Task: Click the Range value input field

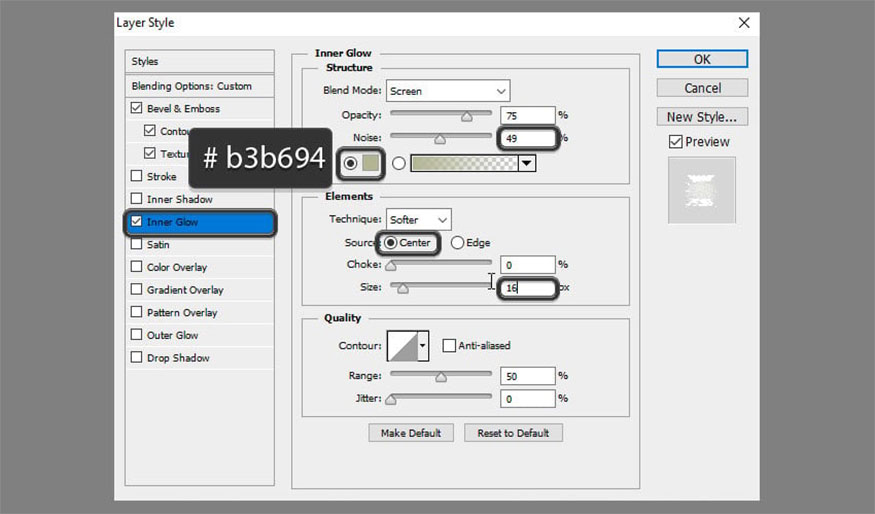Action: point(529,376)
